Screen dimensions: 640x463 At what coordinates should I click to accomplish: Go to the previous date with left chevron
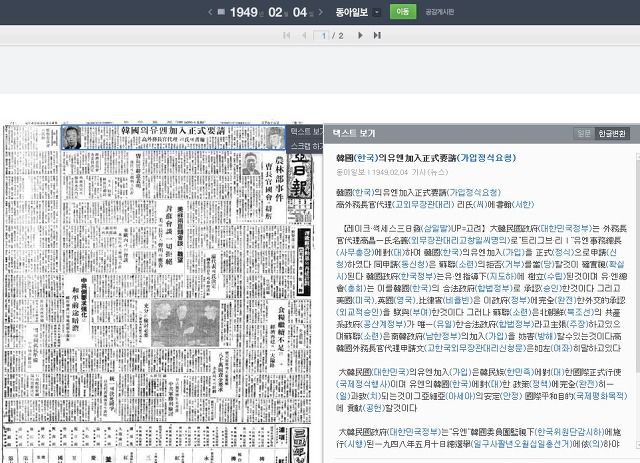tap(210, 12)
